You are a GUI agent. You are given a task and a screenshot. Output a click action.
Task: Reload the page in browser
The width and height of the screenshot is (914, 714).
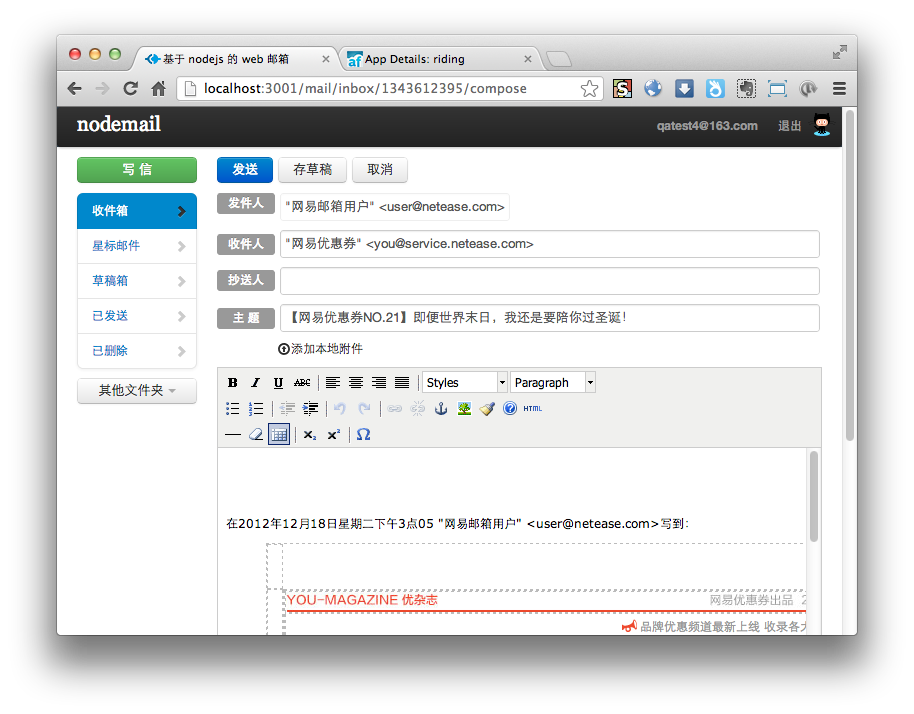131,89
